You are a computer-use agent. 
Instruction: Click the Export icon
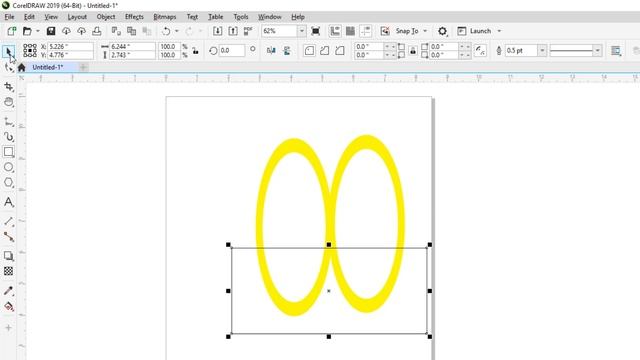pos(233,31)
